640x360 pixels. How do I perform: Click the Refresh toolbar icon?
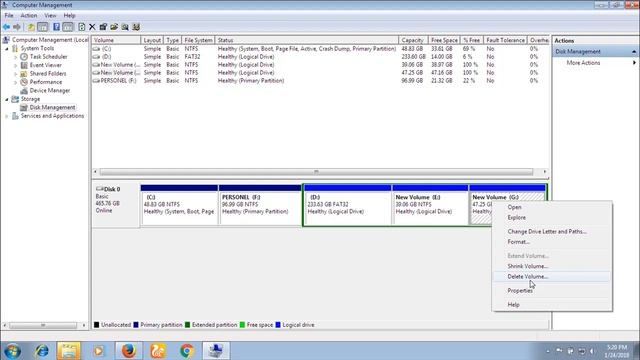[82, 27]
